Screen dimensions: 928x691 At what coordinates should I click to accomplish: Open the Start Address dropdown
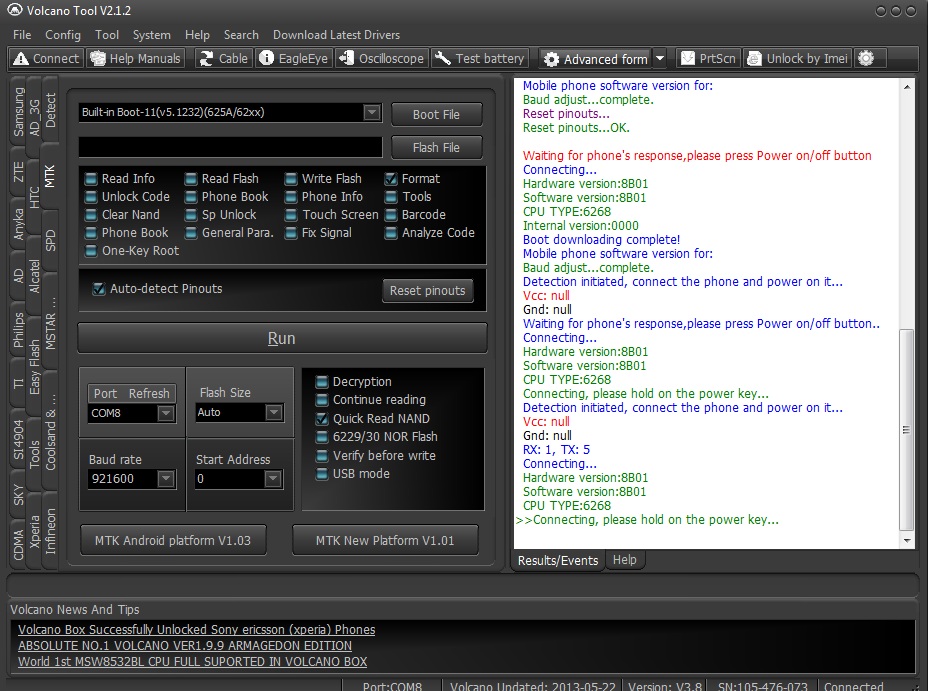[273, 479]
